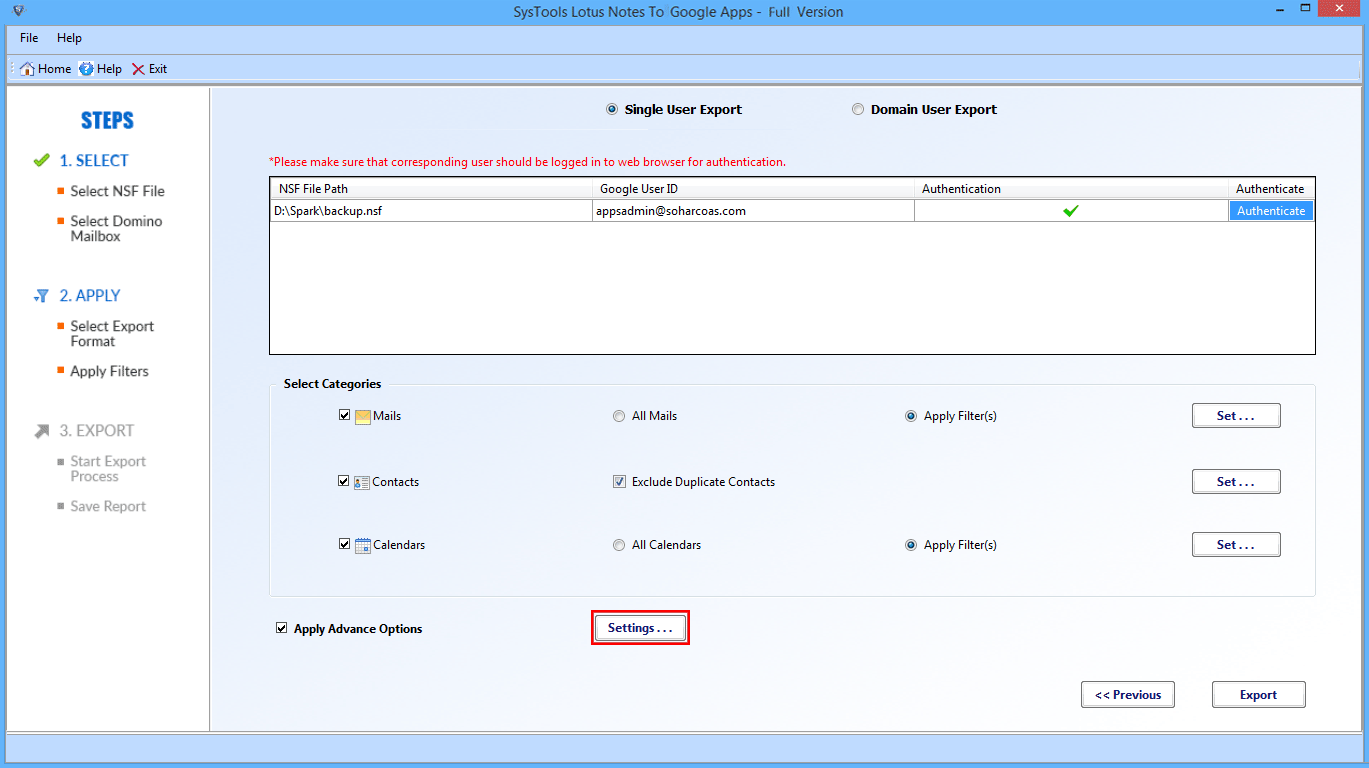This screenshot has height=768, width=1369.
Task: Select the 'Select NSF File' step
Action: tap(117, 191)
